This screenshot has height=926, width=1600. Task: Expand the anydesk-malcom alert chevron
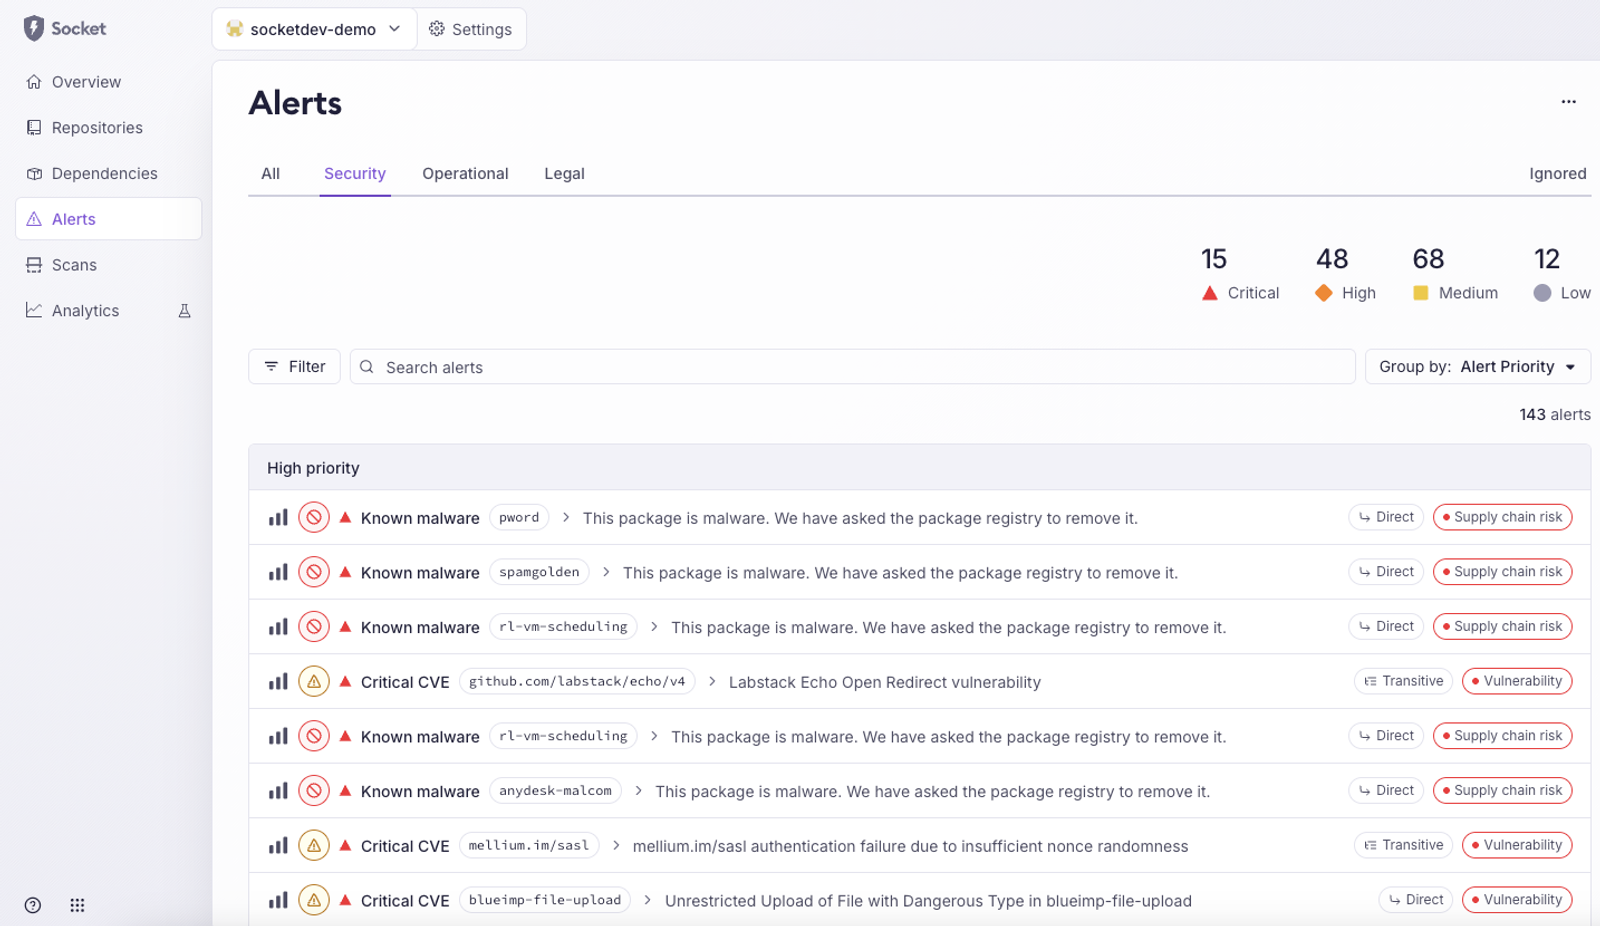coord(638,791)
